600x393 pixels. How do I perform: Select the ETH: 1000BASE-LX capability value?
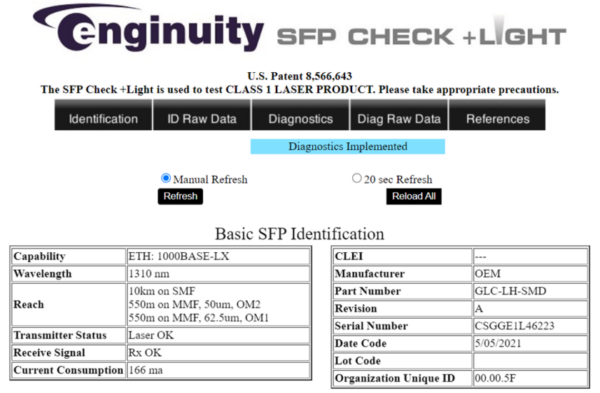pos(179,256)
